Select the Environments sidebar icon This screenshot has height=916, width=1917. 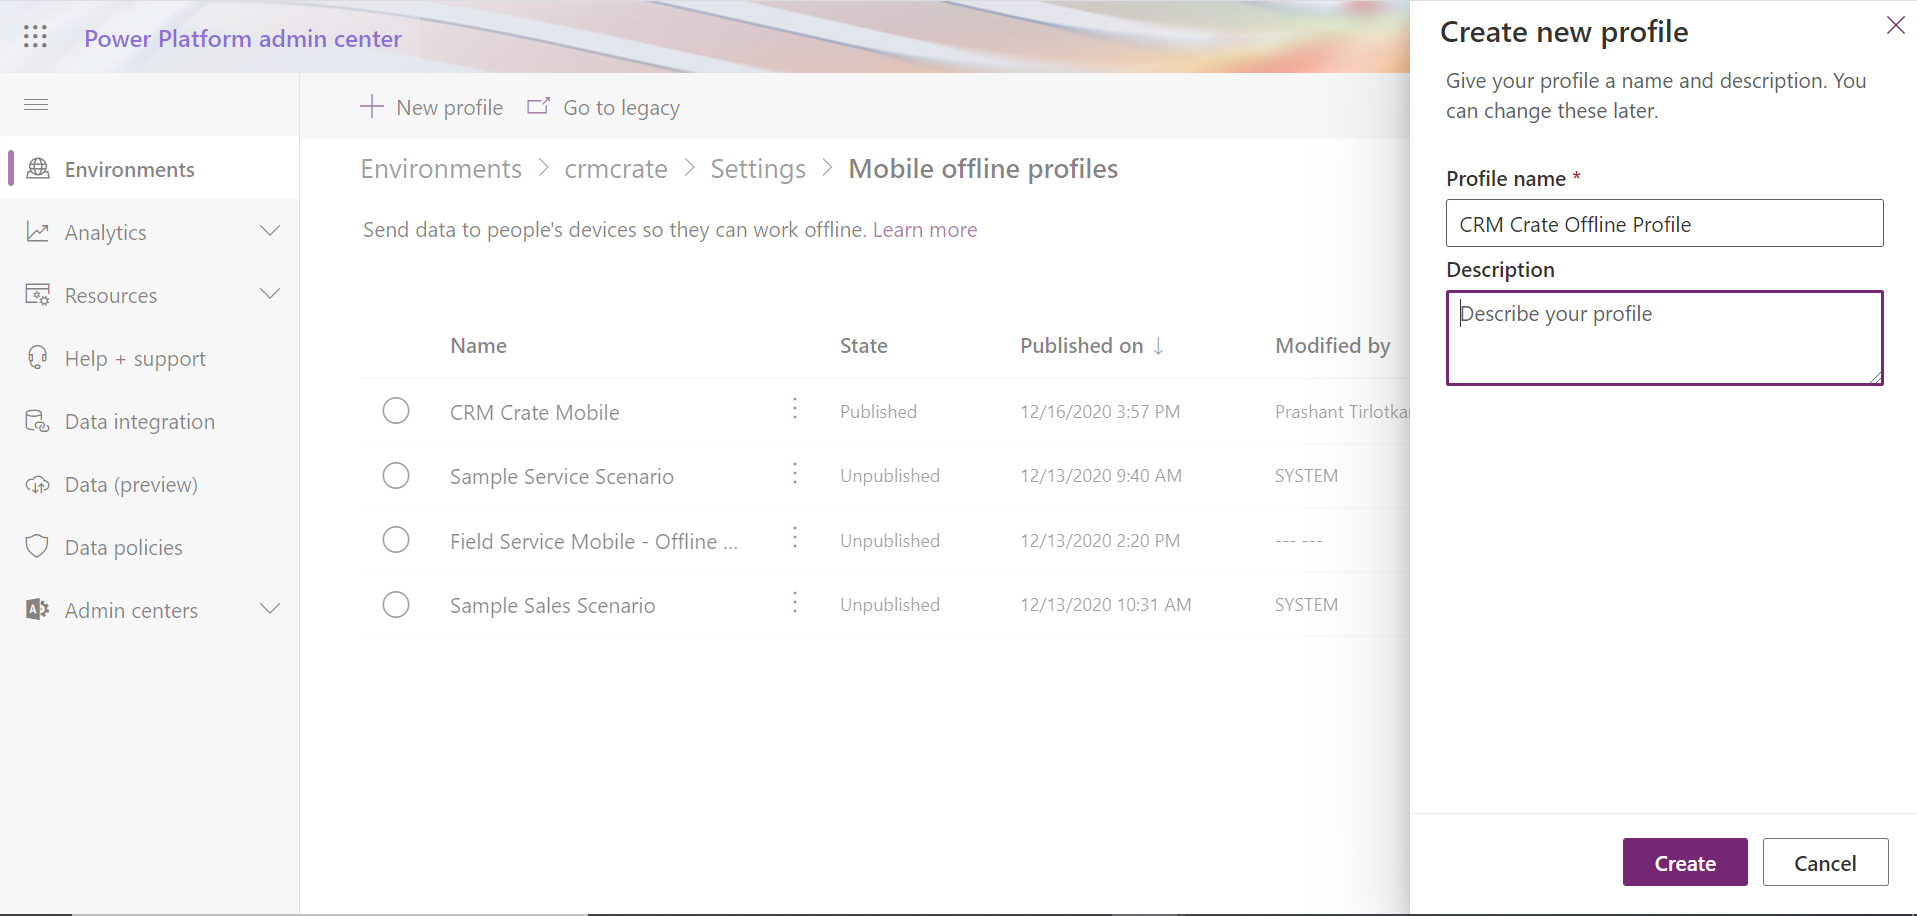(x=37, y=168)
